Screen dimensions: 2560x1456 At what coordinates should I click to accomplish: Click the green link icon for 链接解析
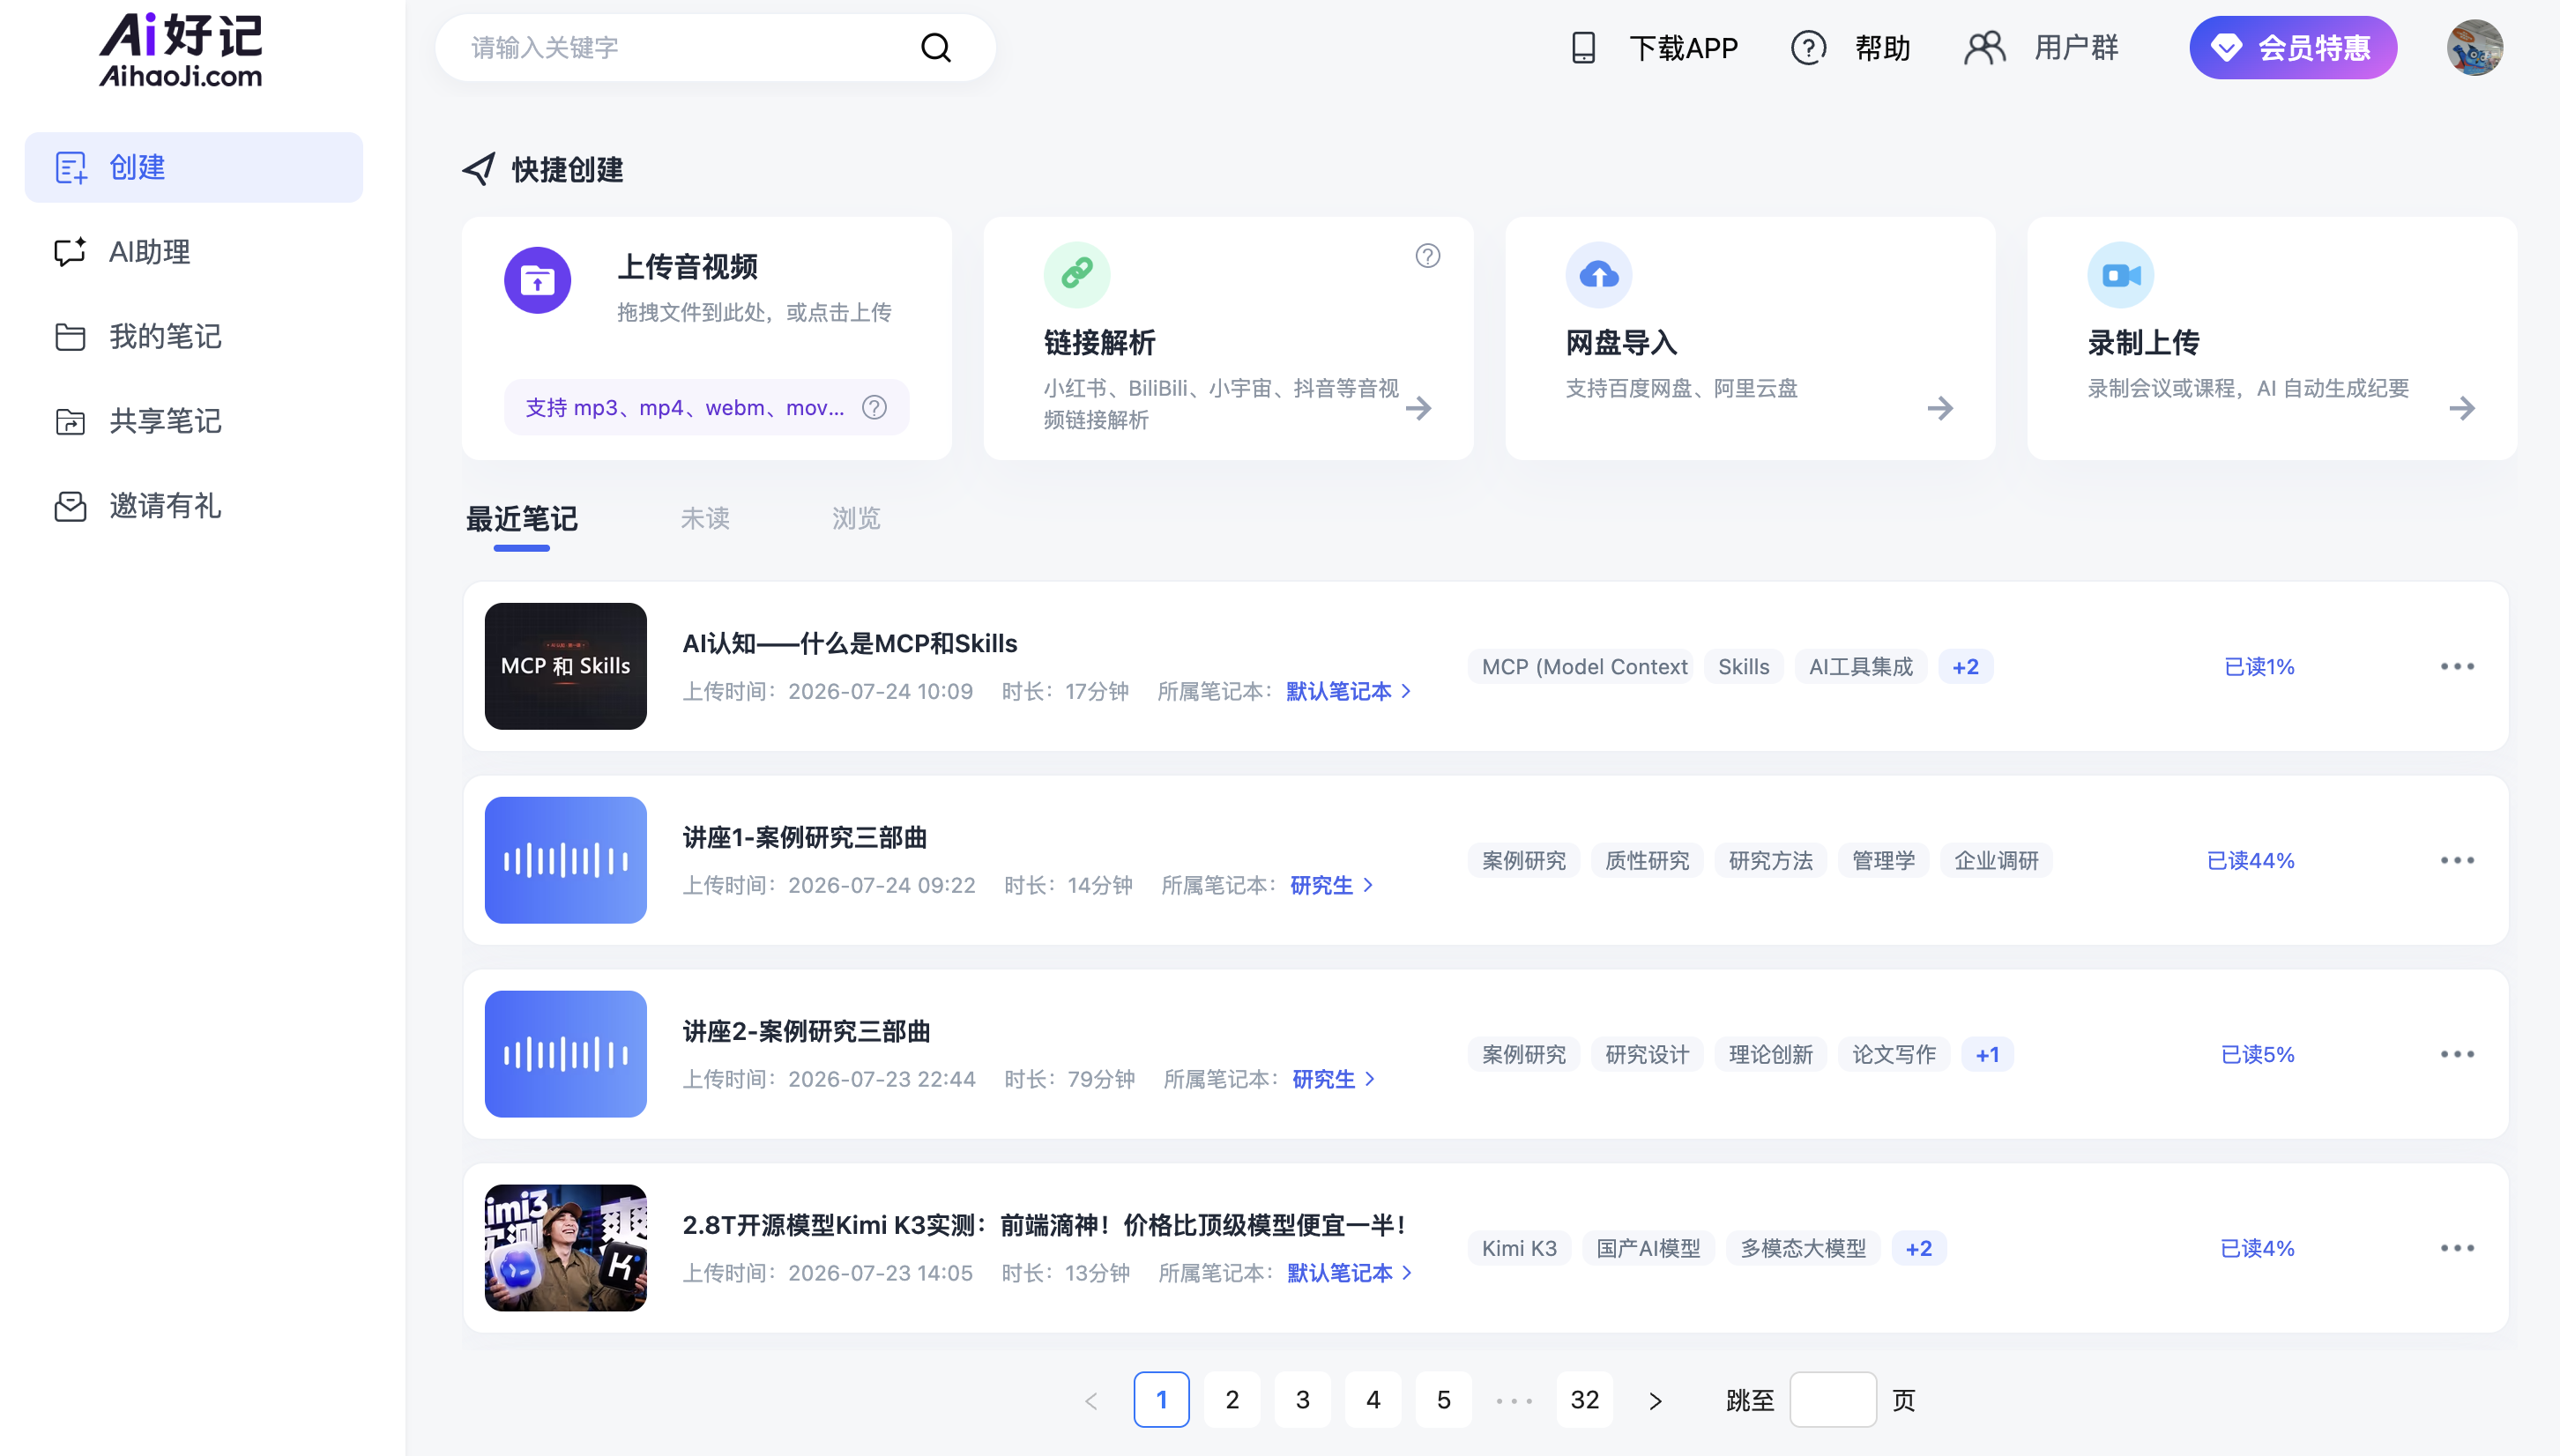point(1077,274)
